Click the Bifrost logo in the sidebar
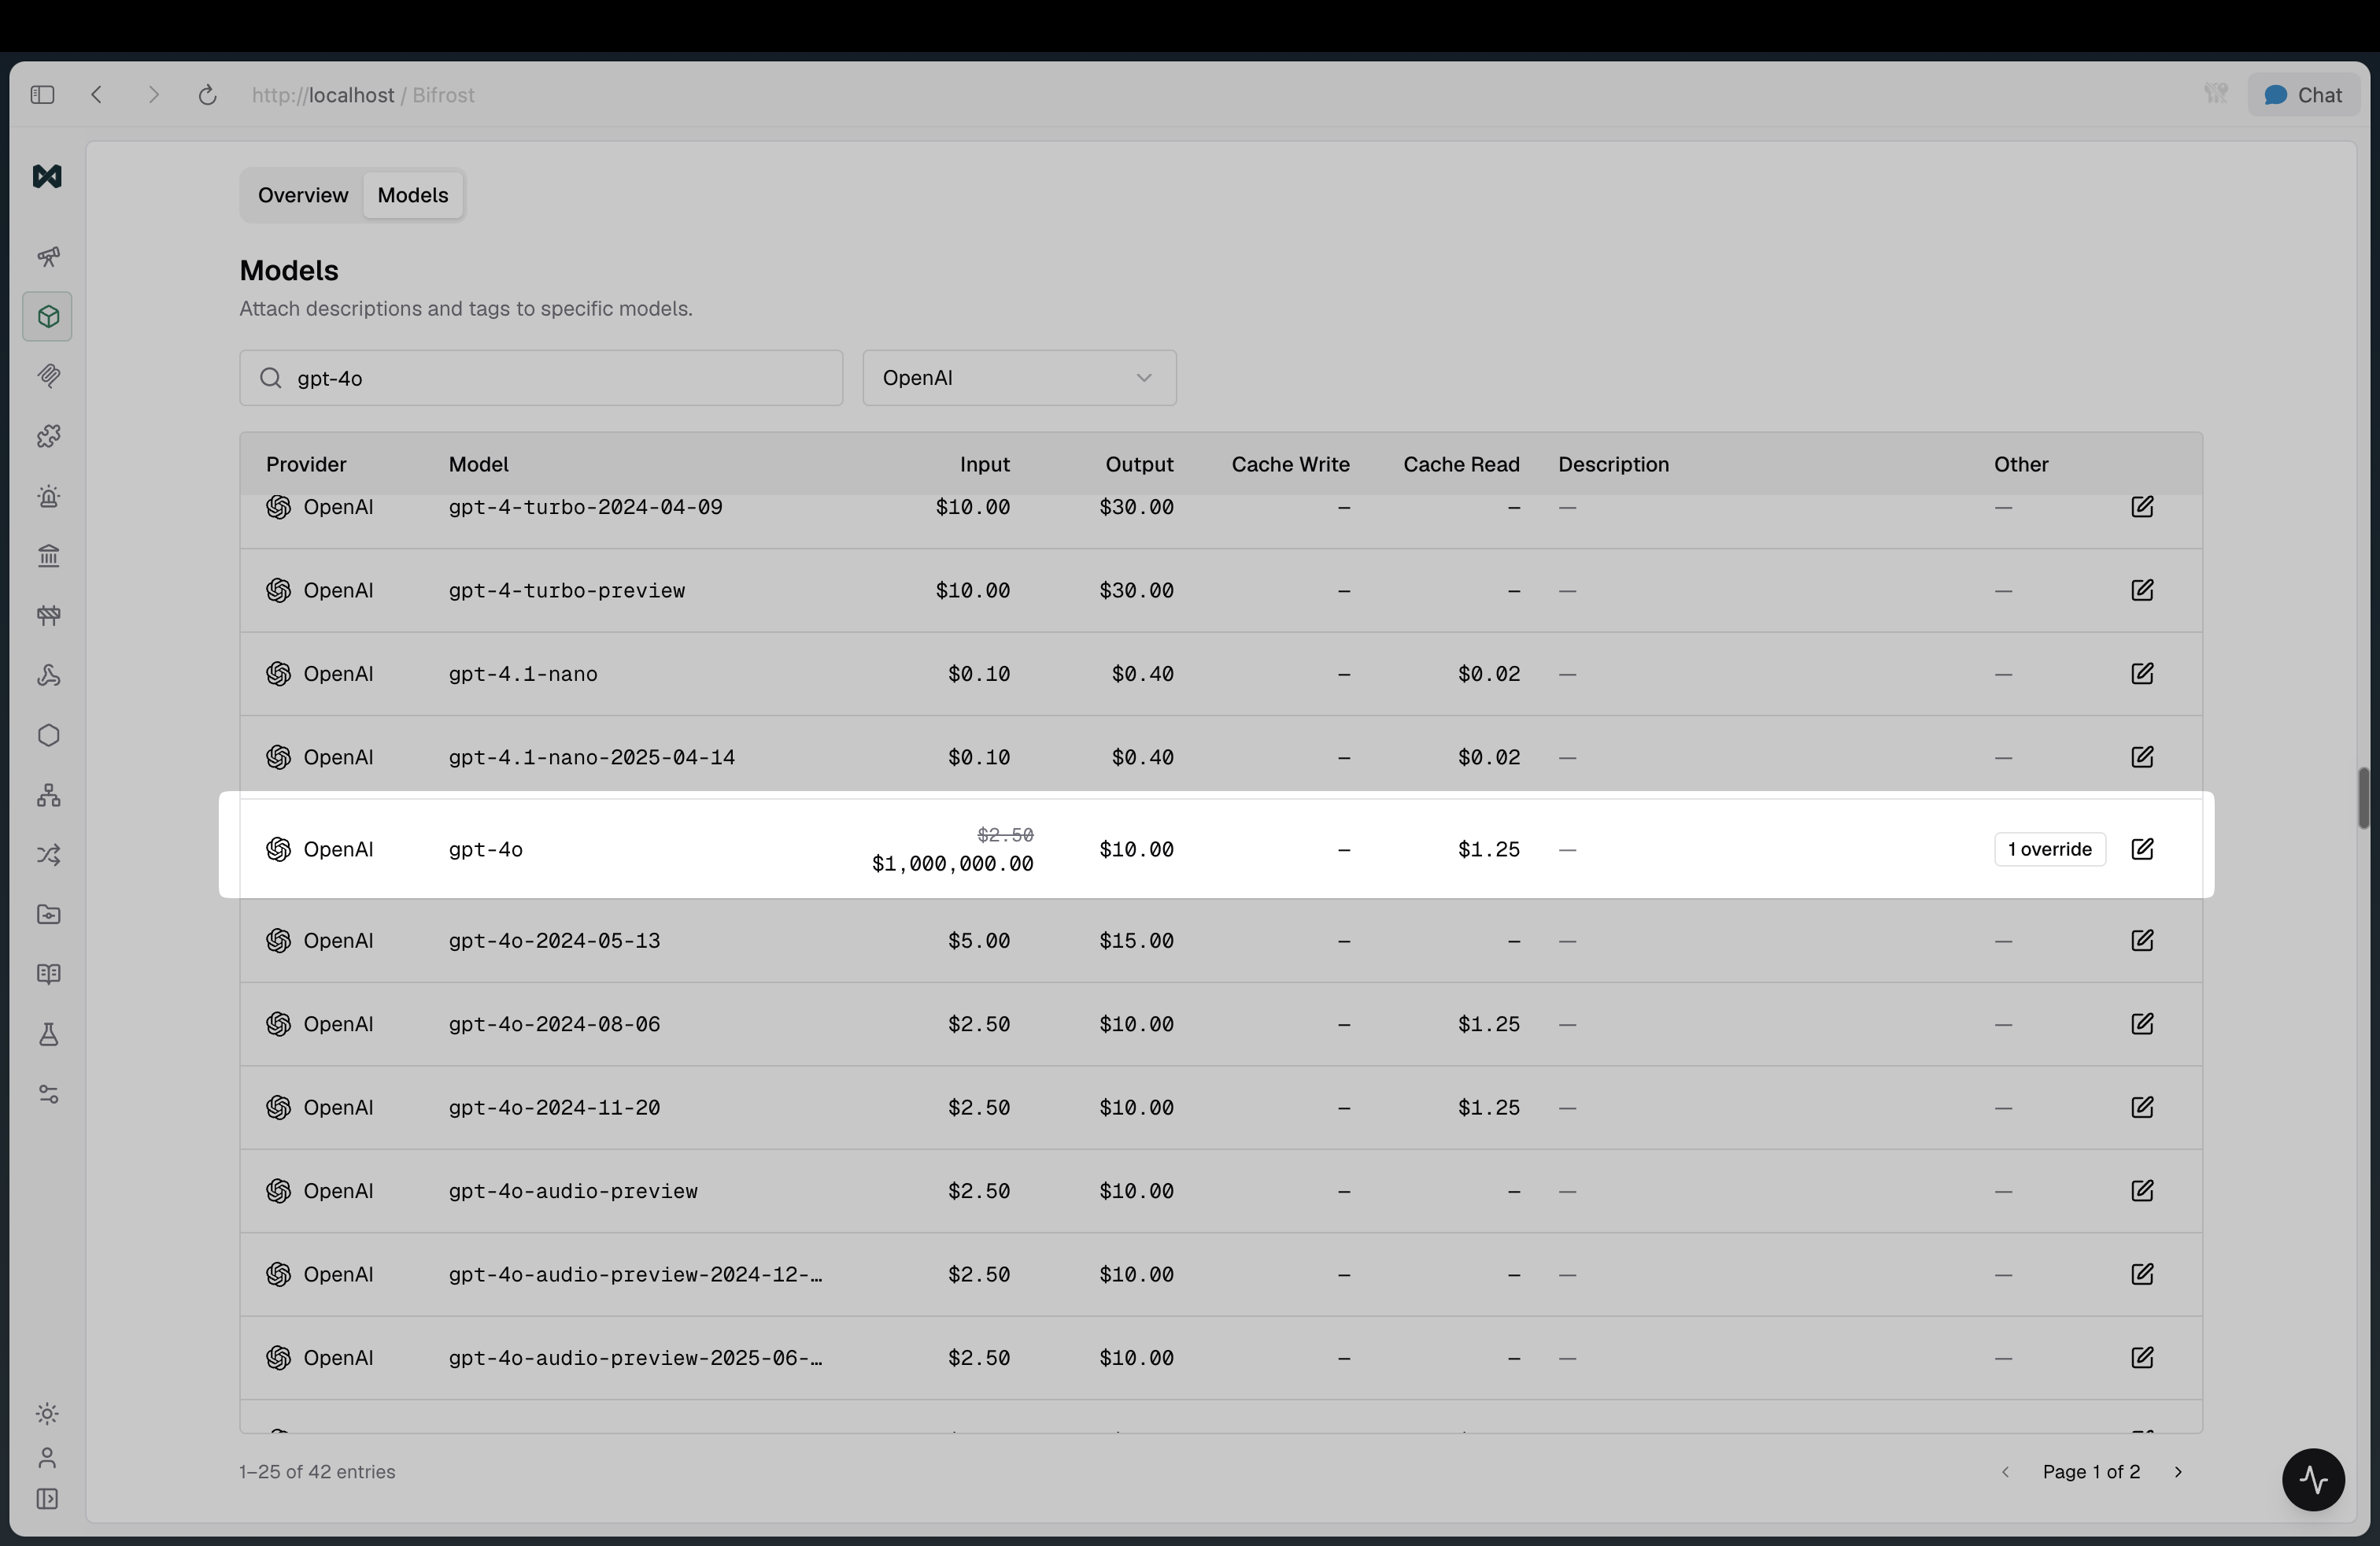 pos(47,176)
